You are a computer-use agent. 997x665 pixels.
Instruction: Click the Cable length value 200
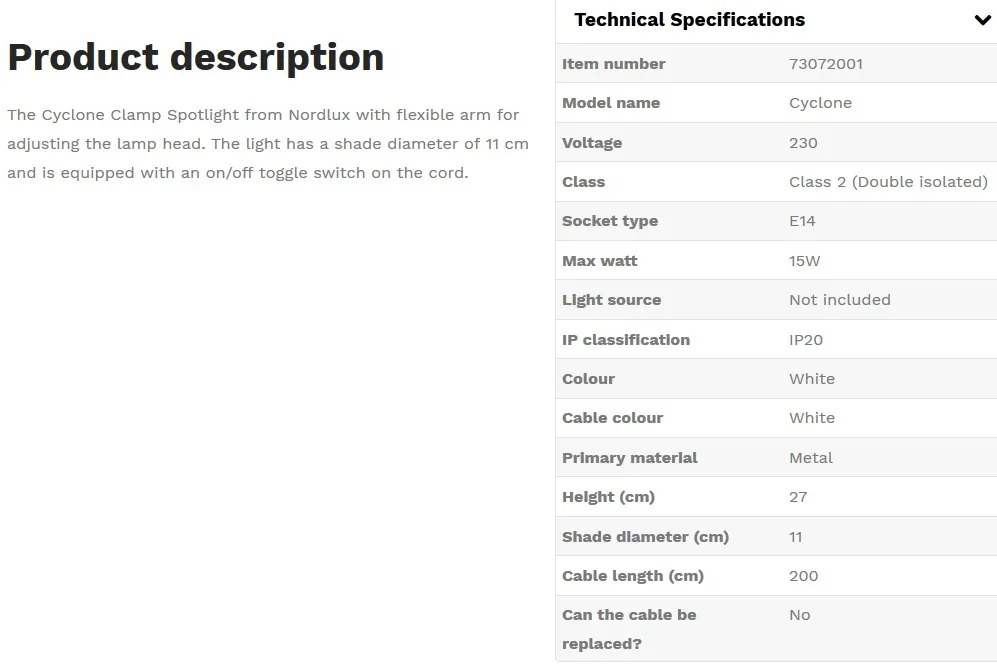[804, 576]
